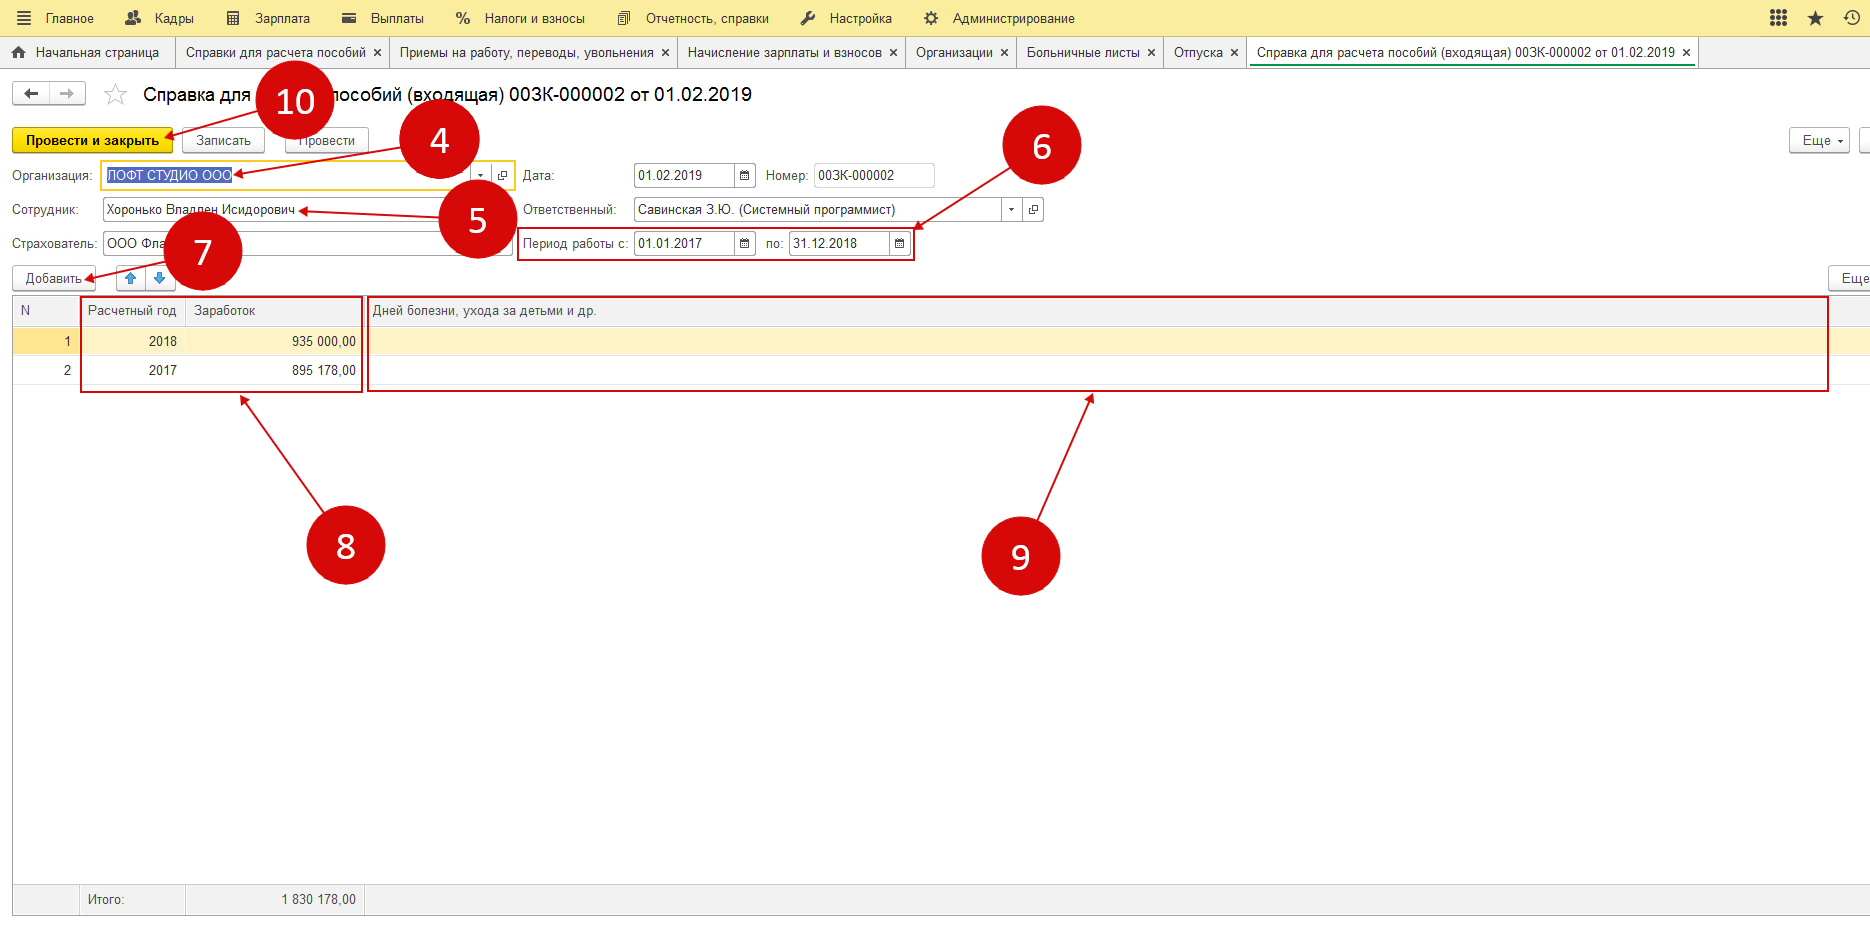Open the Кадры menu
The image size is (1870, 925).
pyautogui.click(x=174, y=19)
